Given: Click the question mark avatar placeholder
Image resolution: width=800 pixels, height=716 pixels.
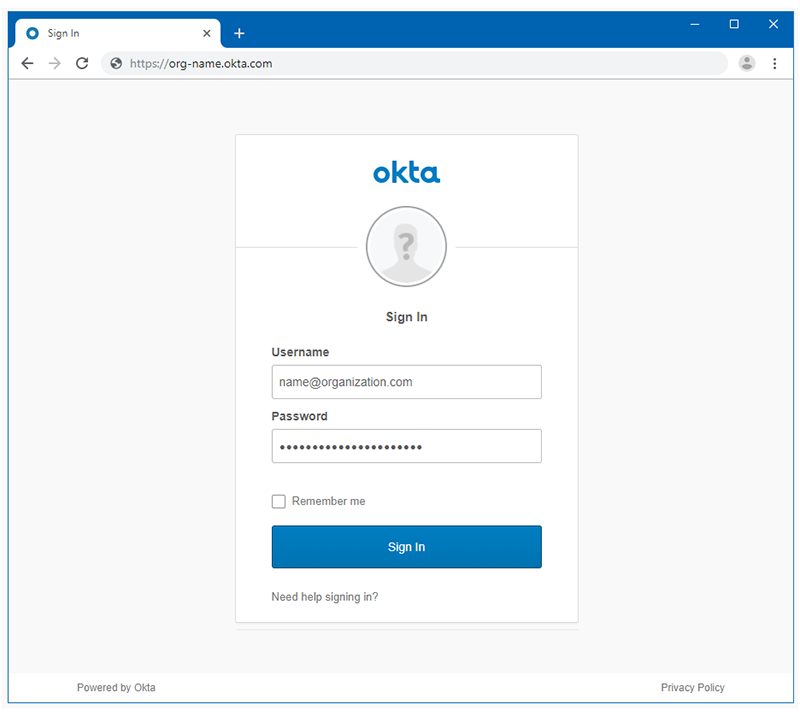Looking at the screenshot, I should pyautogui.click(x=406, y=246).
